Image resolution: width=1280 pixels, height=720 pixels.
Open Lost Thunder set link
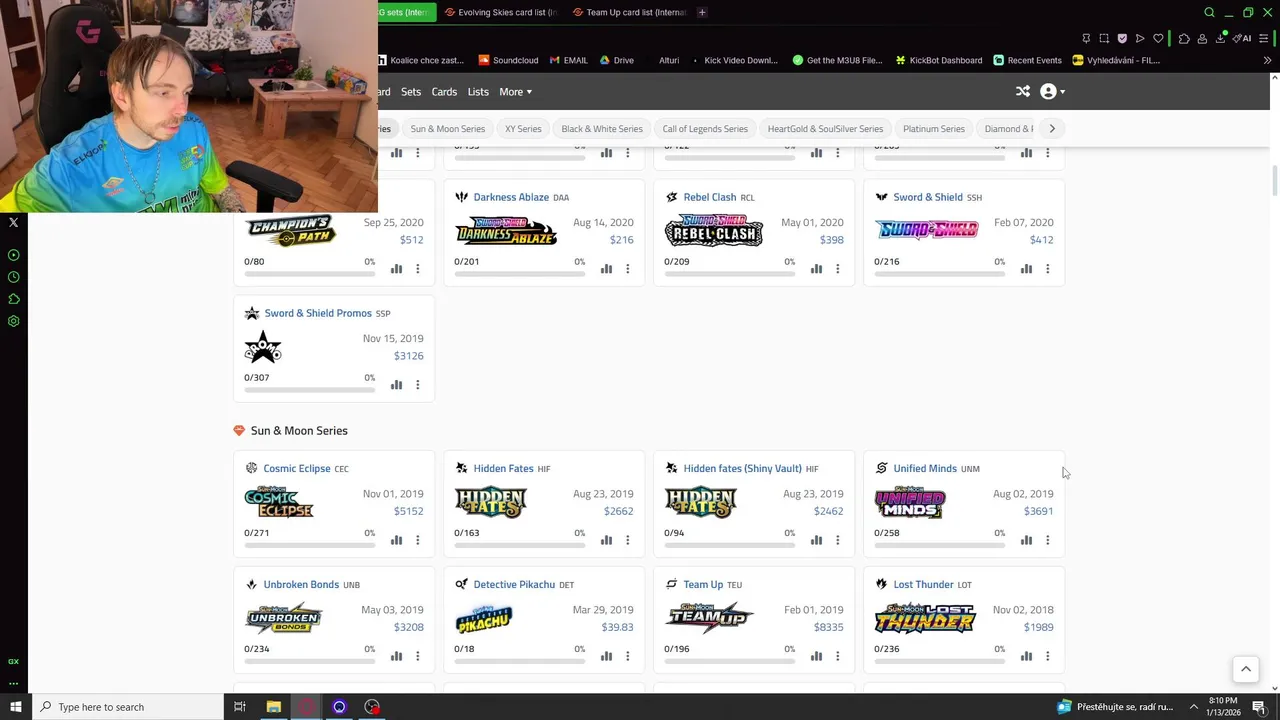tap(923, 585)
